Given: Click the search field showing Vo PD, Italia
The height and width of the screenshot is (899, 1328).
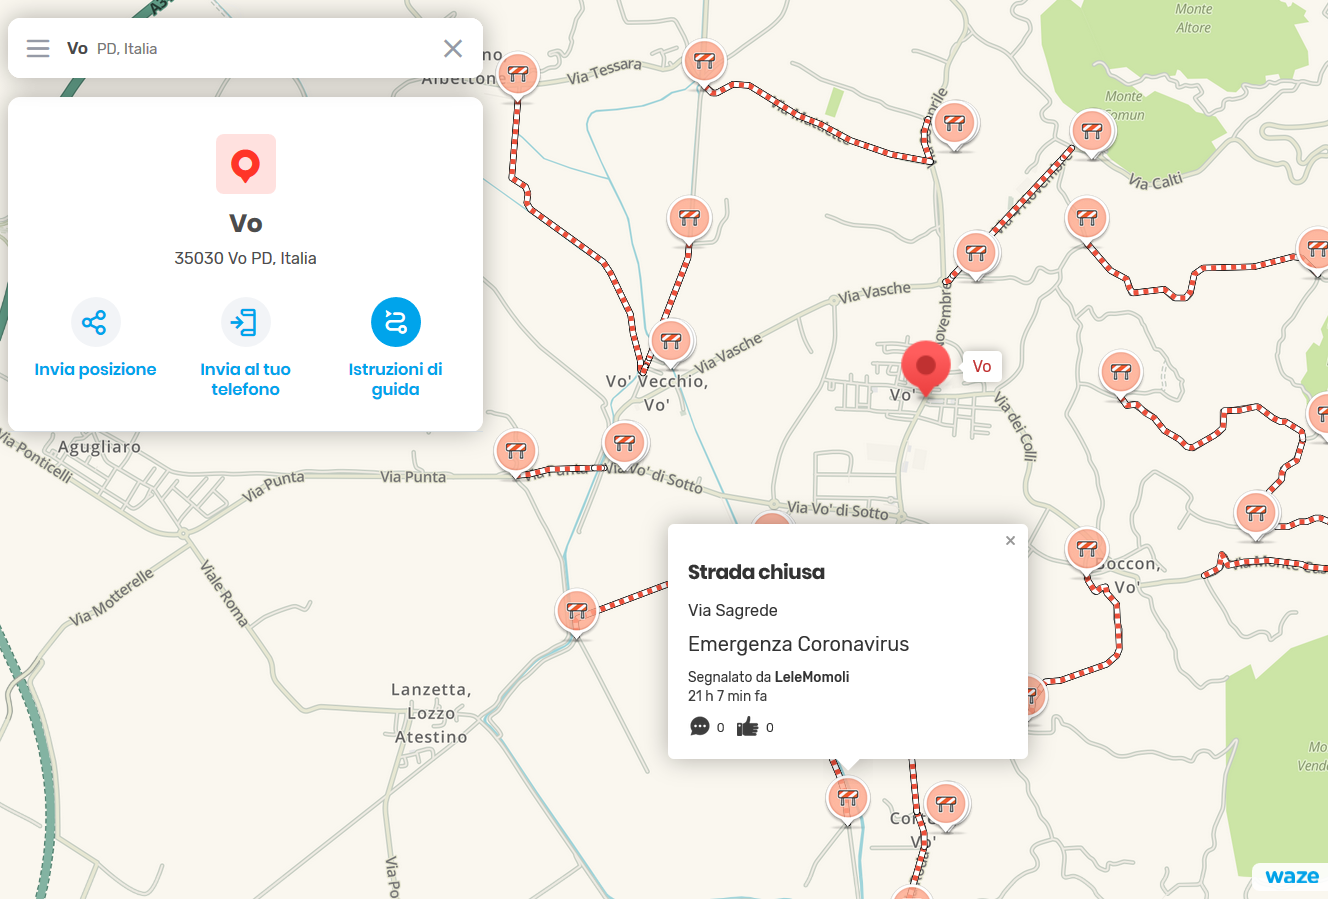Looking at the screenshot, I should point(245,48).
